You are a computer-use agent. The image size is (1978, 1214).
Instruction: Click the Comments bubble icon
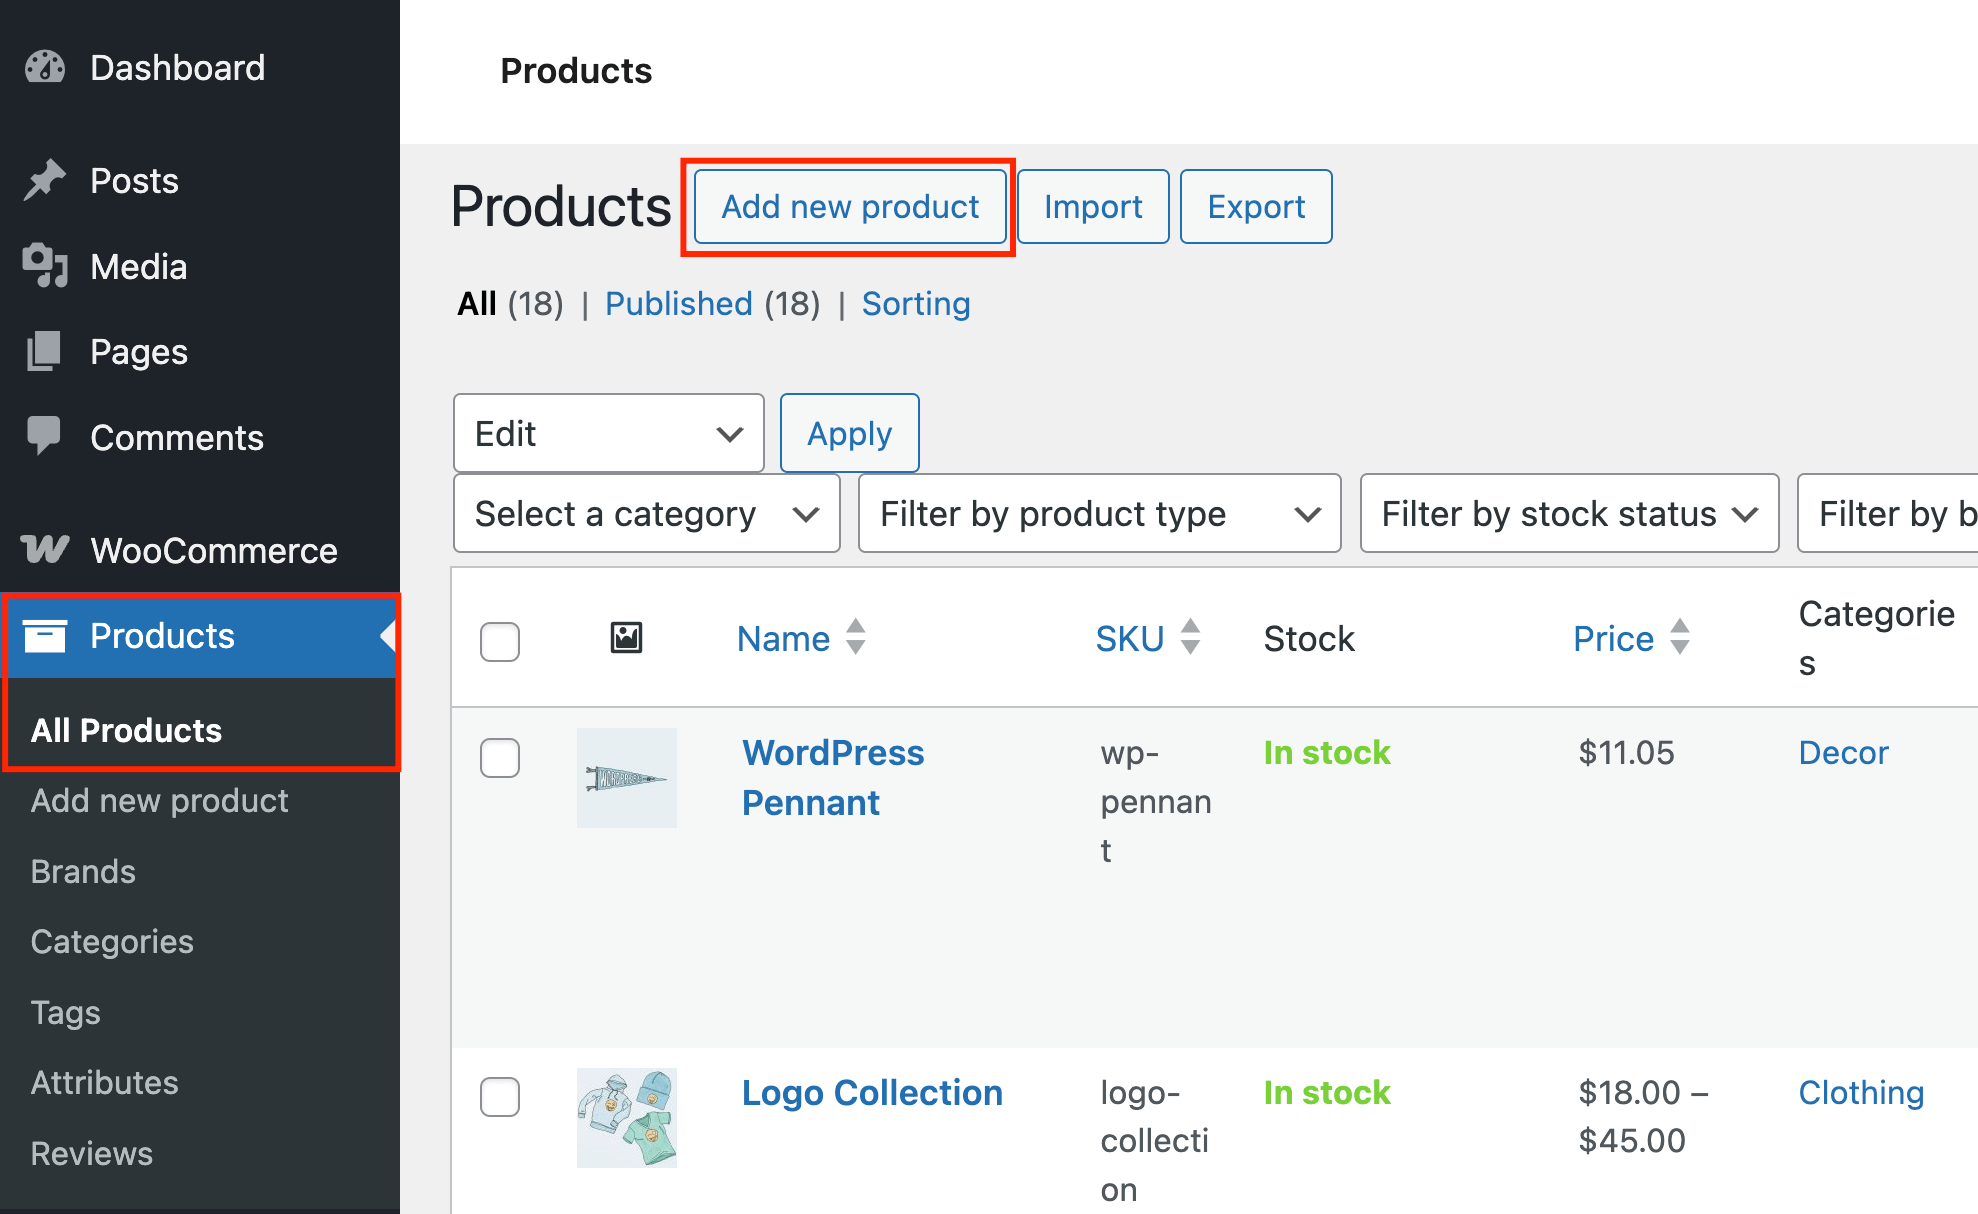[x=45, y=437]
